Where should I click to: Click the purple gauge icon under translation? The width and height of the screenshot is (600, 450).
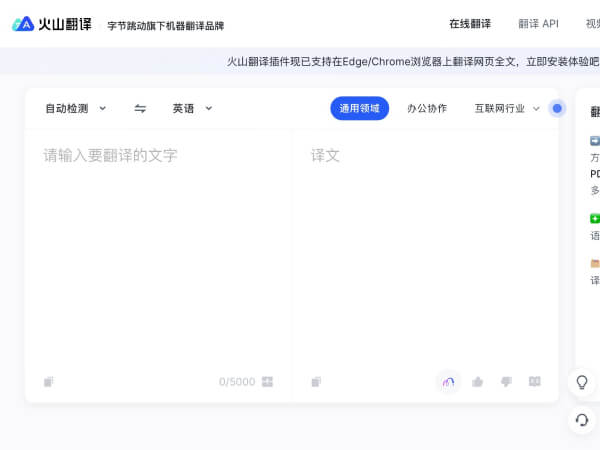(448, 381)
